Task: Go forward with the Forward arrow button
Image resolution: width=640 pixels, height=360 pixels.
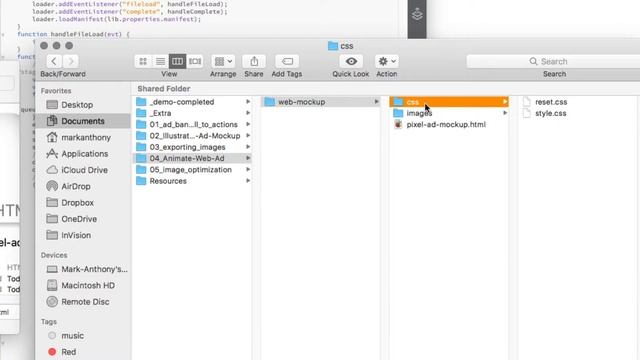Action: click(71, 61)
